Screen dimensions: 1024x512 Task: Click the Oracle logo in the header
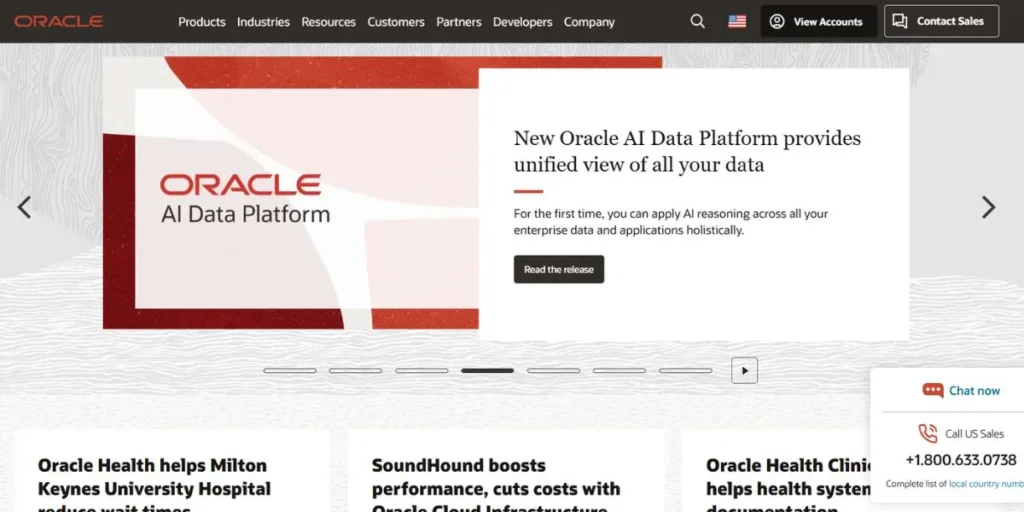coord(59,22)
